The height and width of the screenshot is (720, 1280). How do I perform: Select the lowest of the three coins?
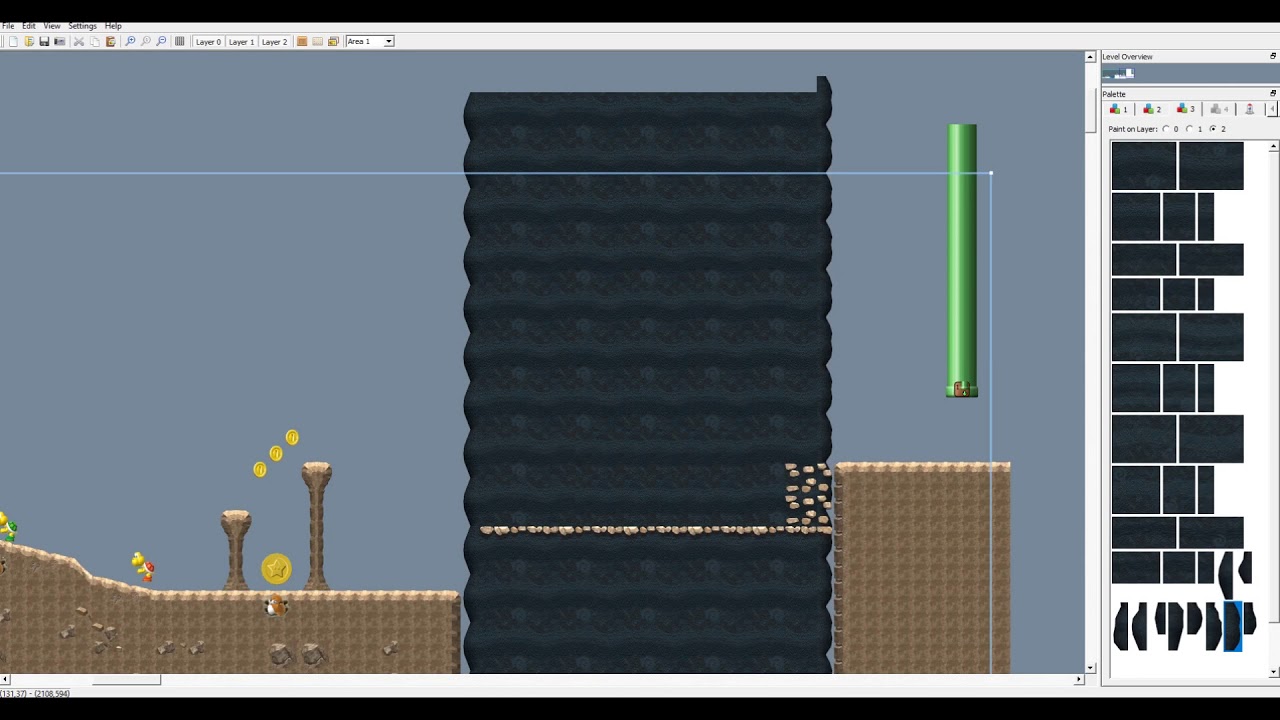coord(260,469)
